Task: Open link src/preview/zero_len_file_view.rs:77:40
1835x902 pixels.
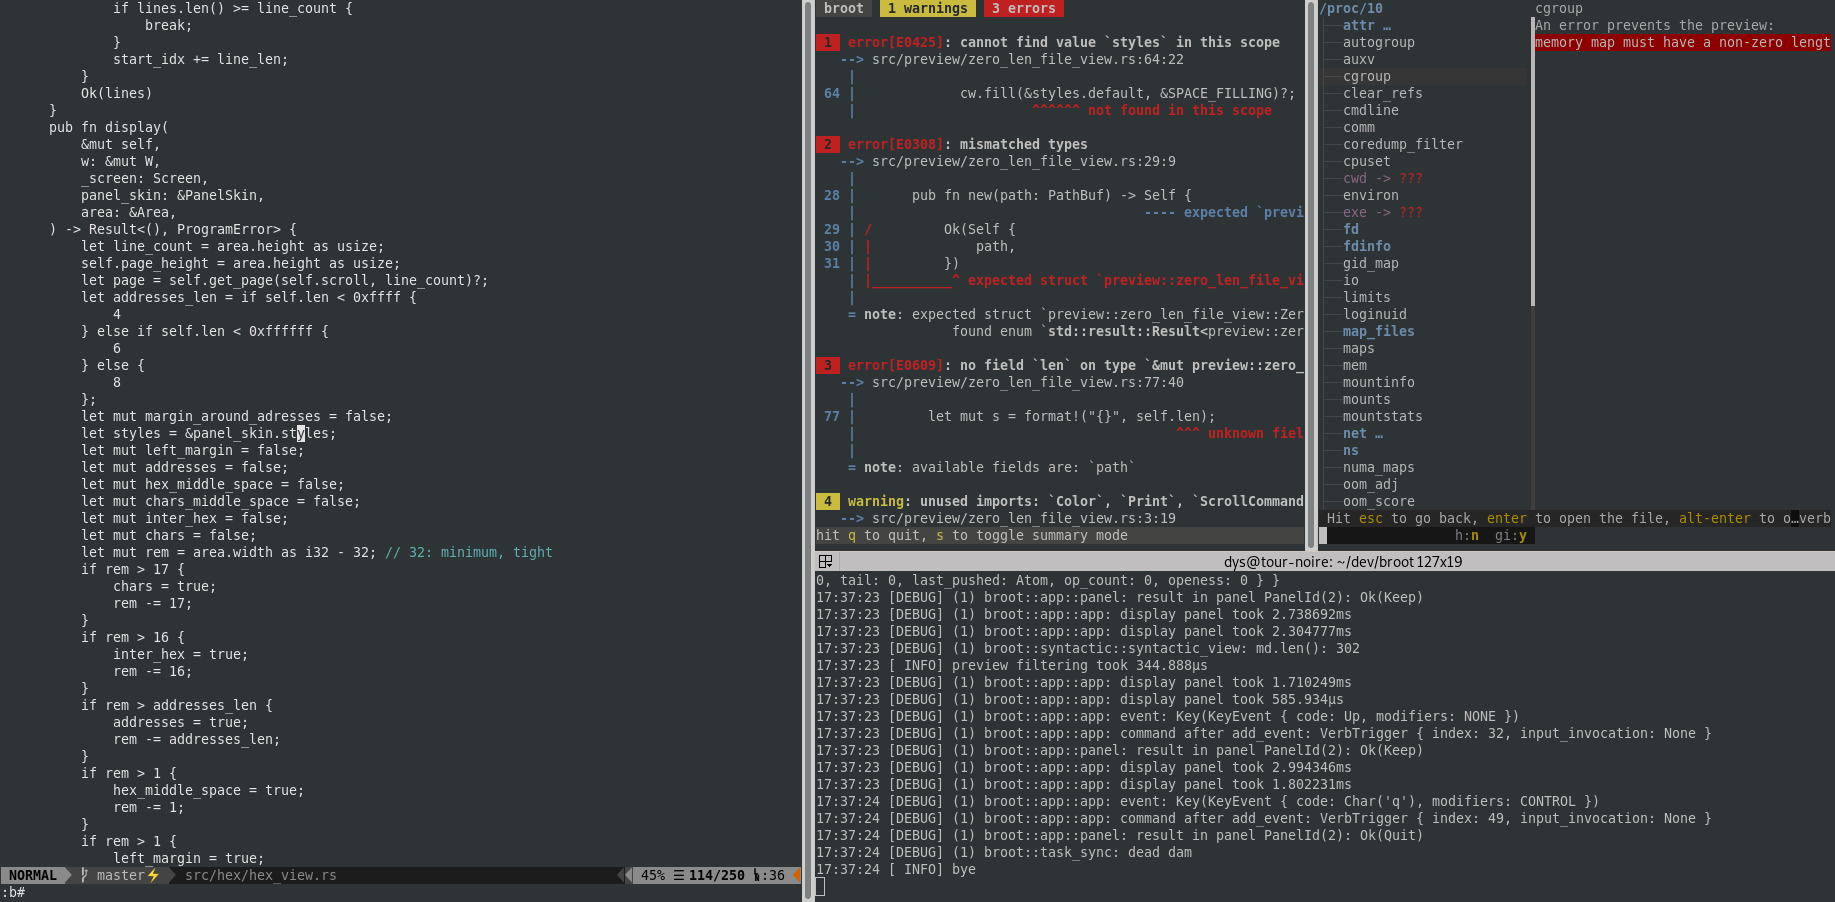Action: (1028, 382)
